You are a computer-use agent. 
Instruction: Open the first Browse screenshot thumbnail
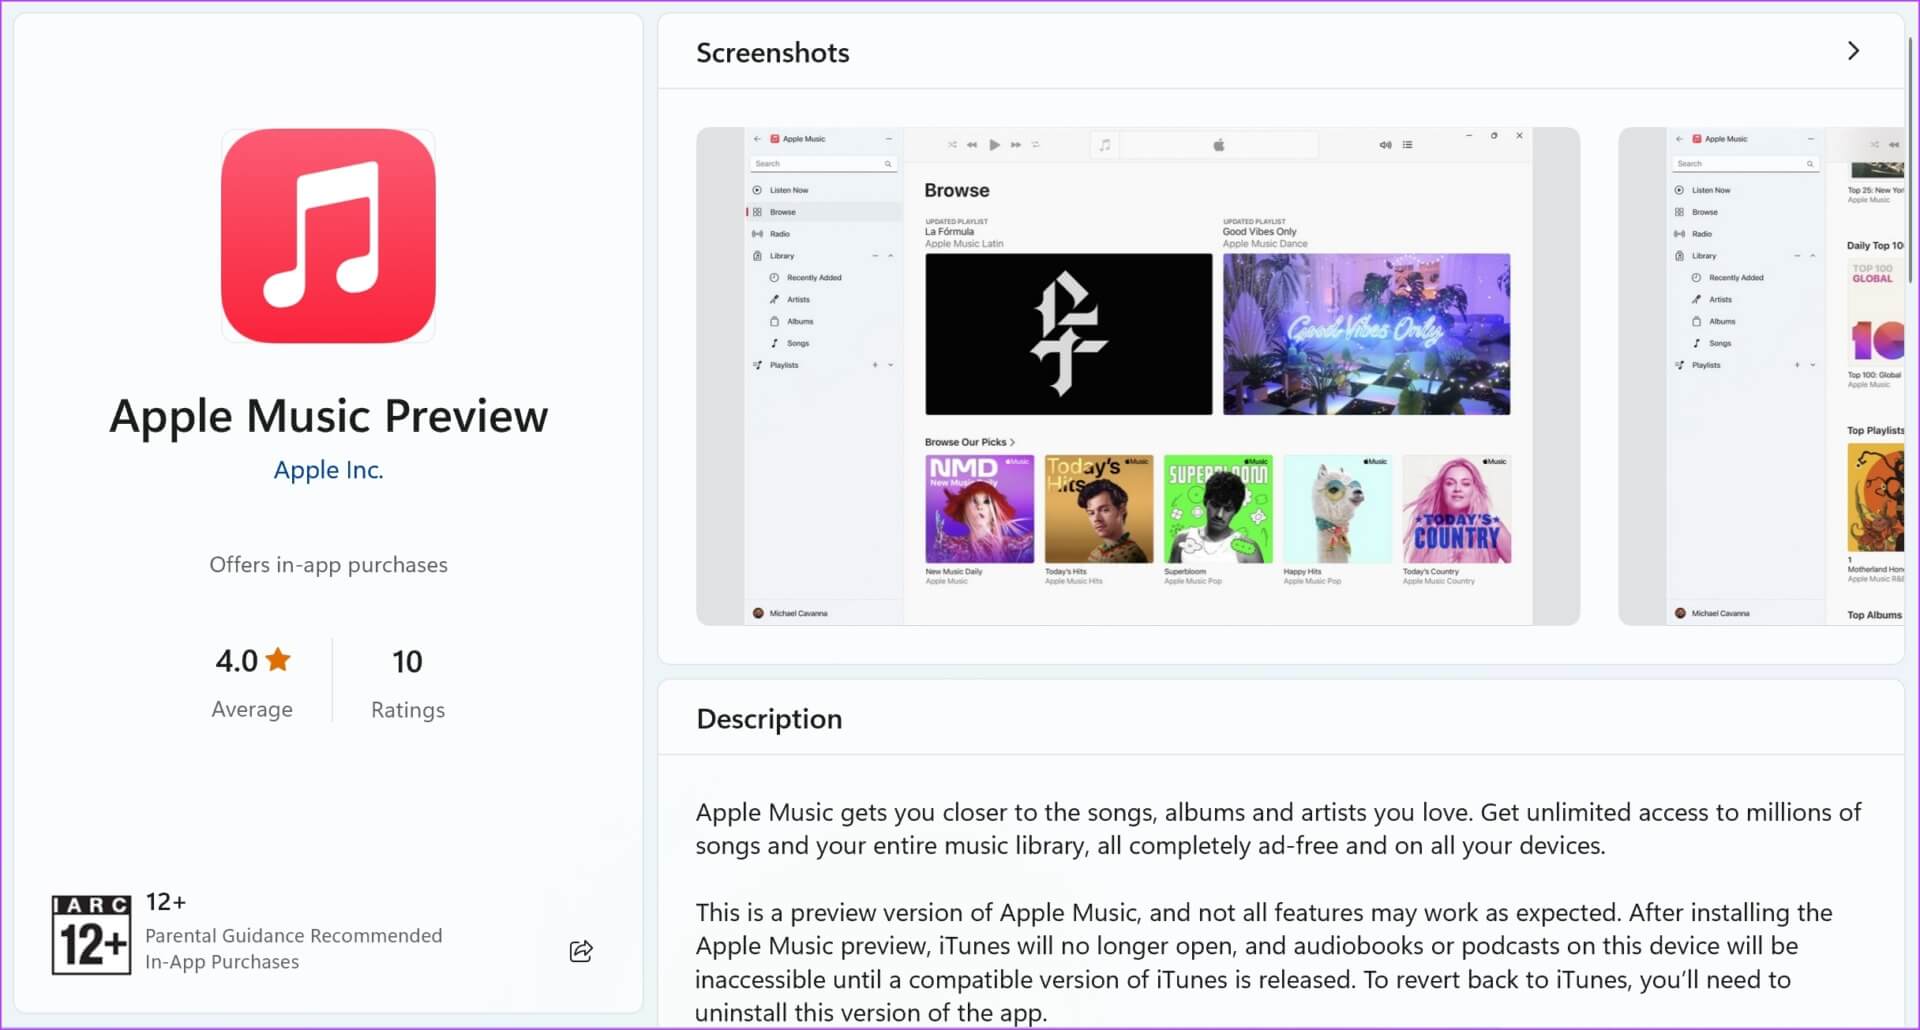(x=1138, y=376)
